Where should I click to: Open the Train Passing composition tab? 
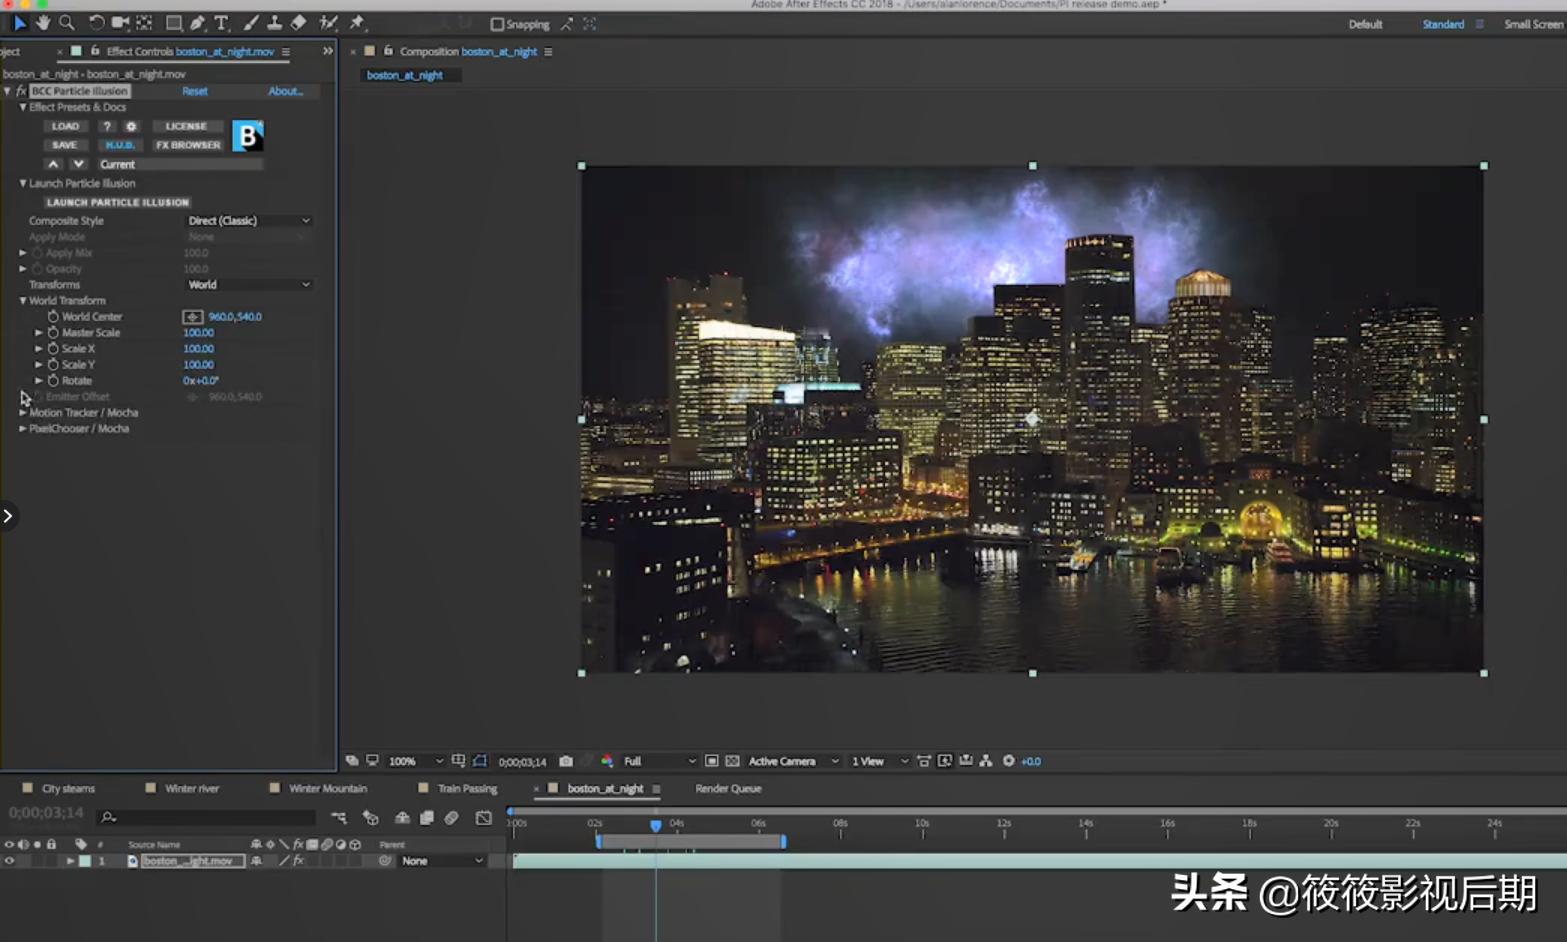(466, 789)
